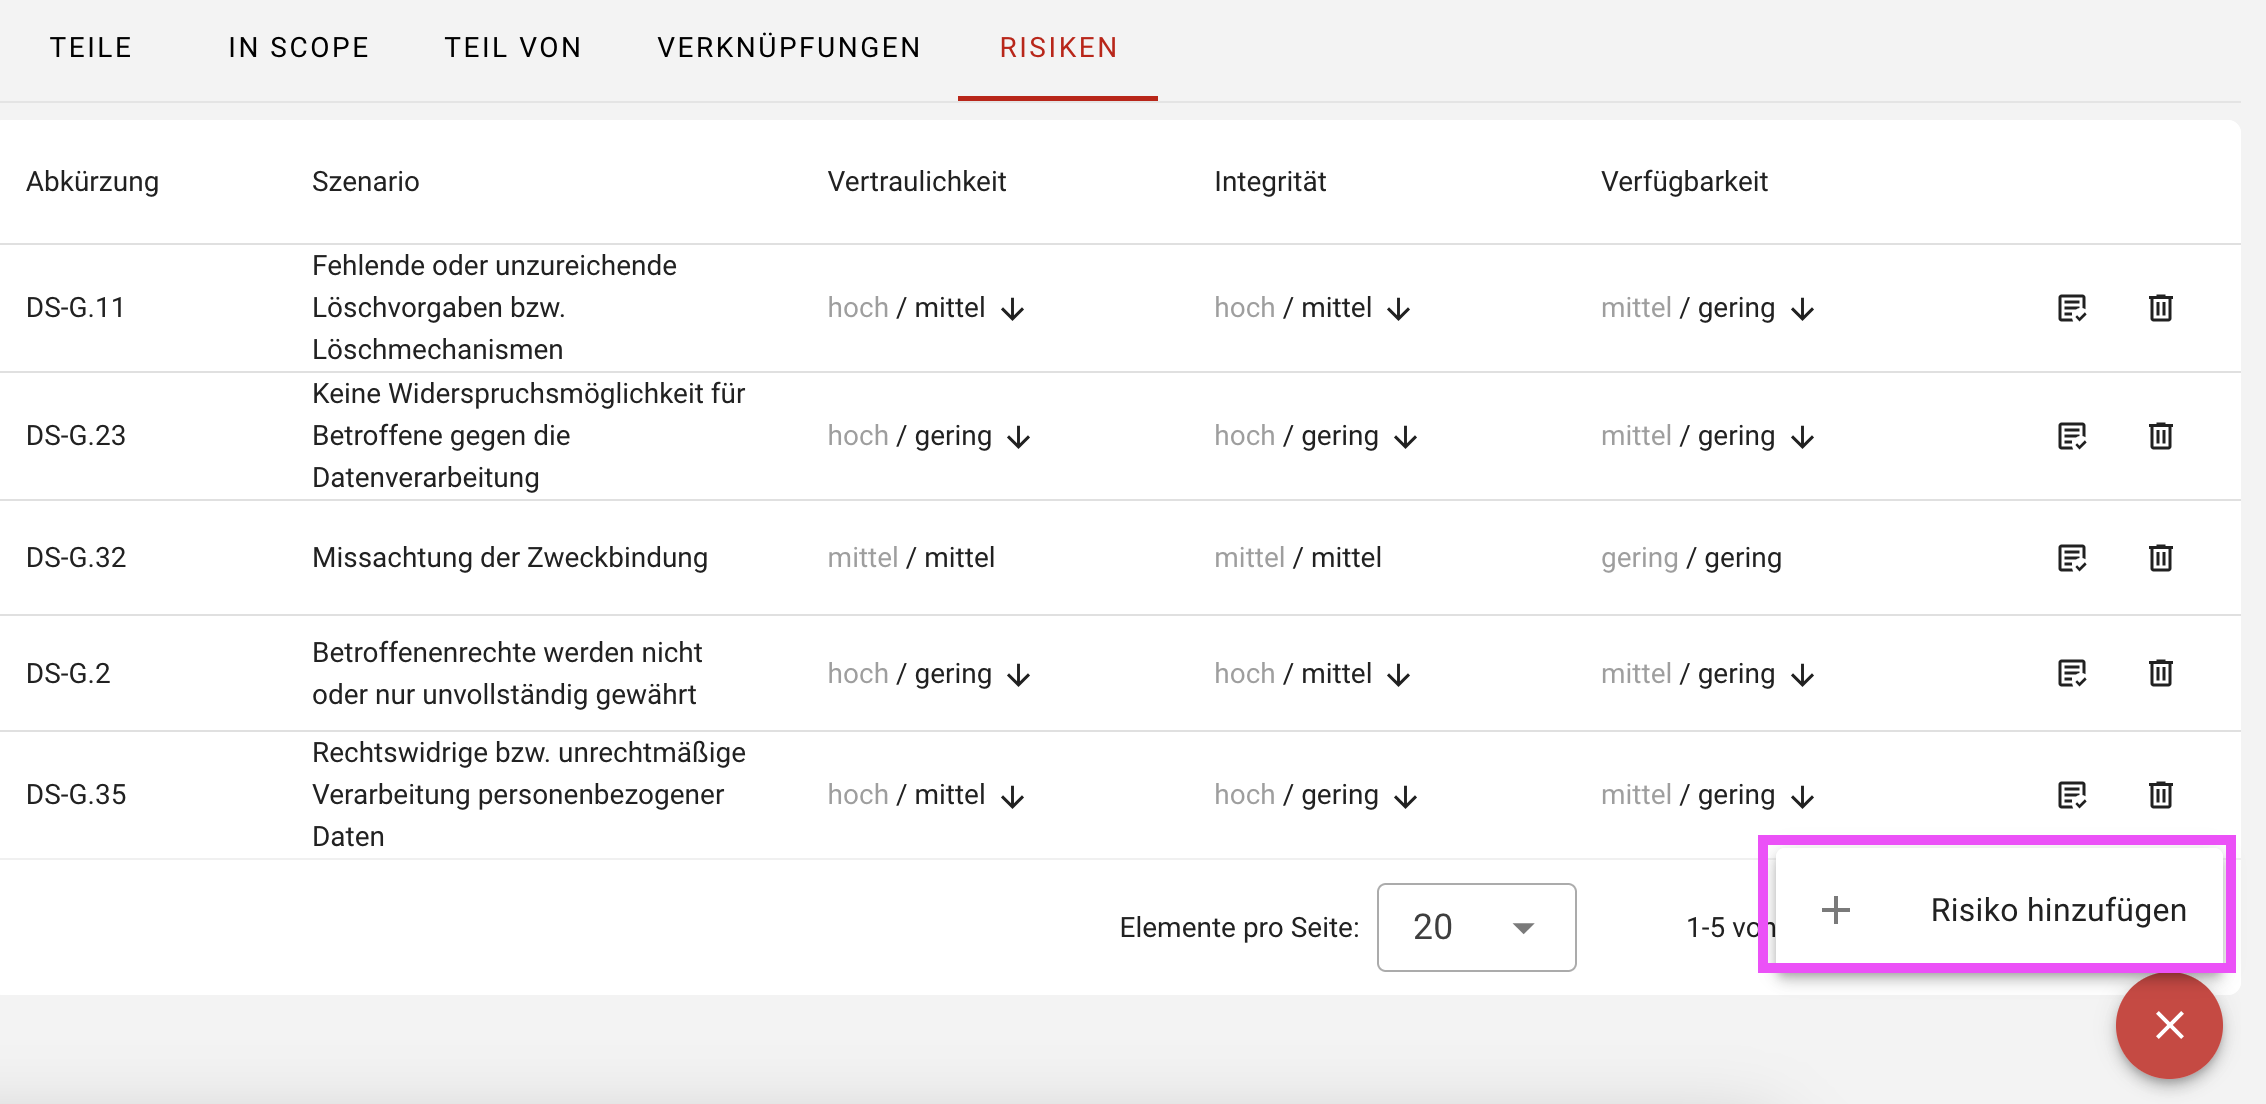The height and width of the screenshot is (1104, 2266).
Task: Open risk analysis for DS-G.32
Action: (x=2072, y=558)
